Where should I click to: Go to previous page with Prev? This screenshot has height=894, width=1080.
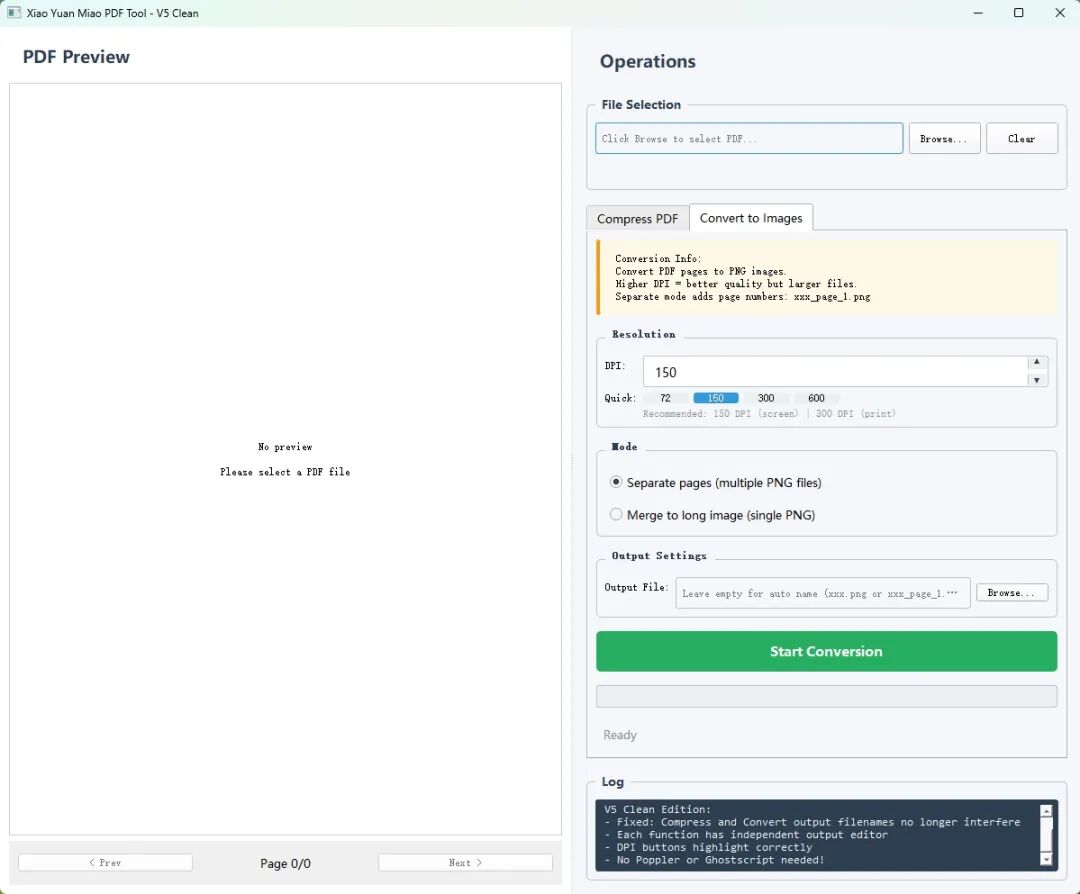point(105,862)
